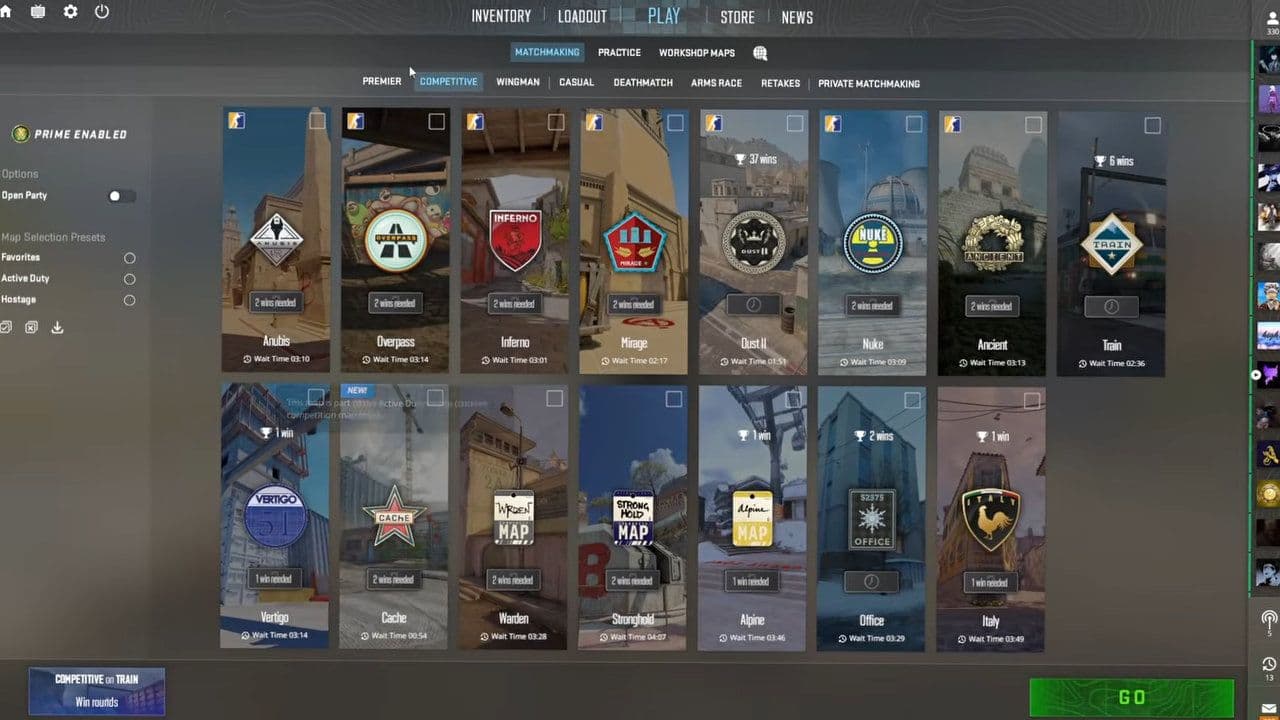Open the Inventory menu
Image resolution: width=1280 pixels, height=720 pixels.
501,17
